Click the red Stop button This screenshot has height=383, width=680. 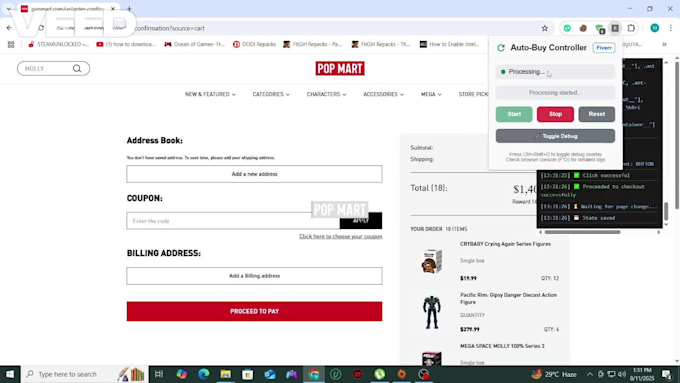point(555,114)
